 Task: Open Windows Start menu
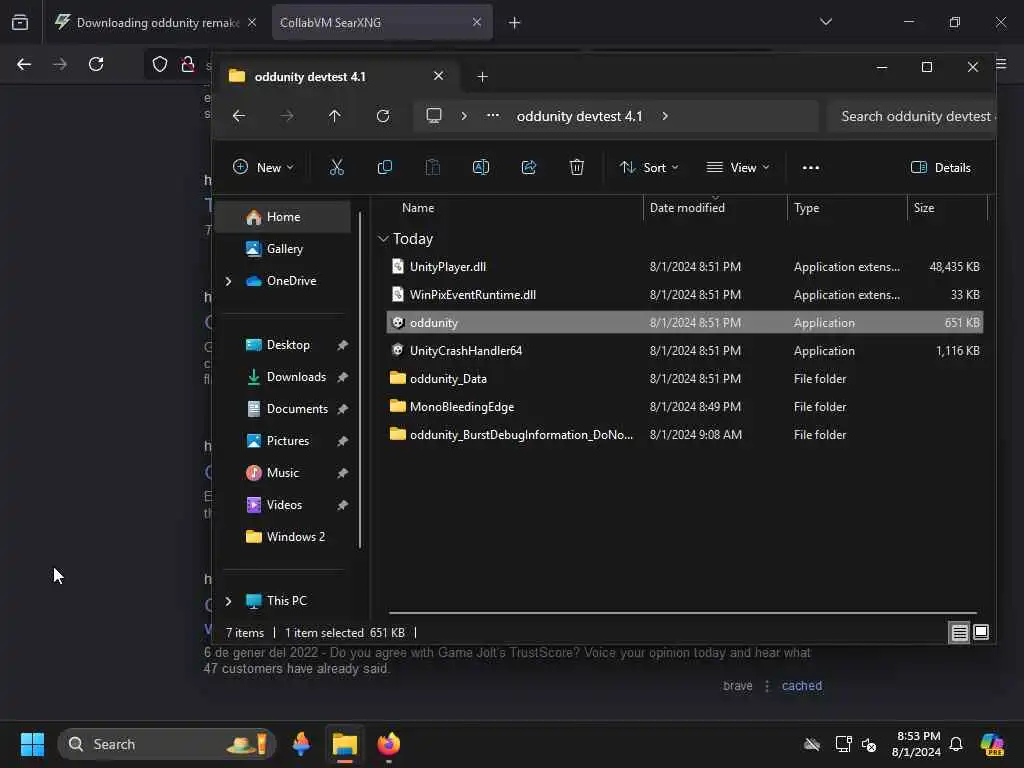click(32, 744)
